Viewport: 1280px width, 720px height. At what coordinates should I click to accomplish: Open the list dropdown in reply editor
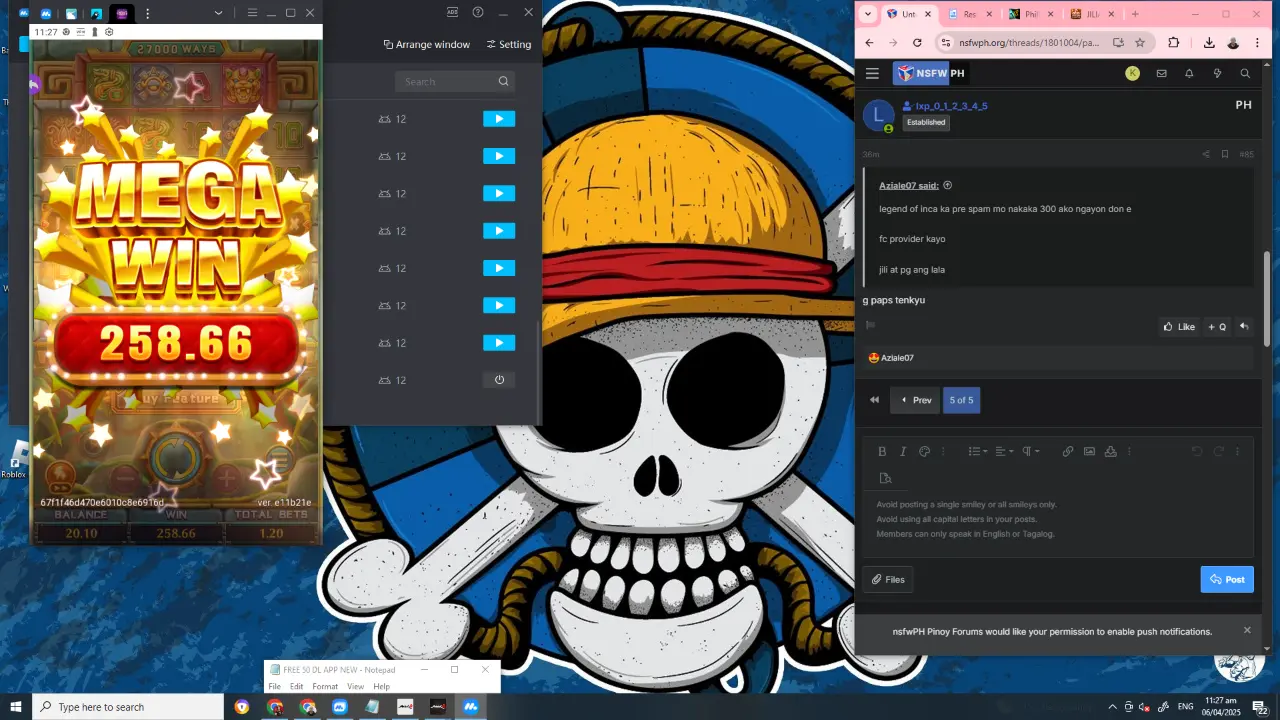tap(976, 452)
